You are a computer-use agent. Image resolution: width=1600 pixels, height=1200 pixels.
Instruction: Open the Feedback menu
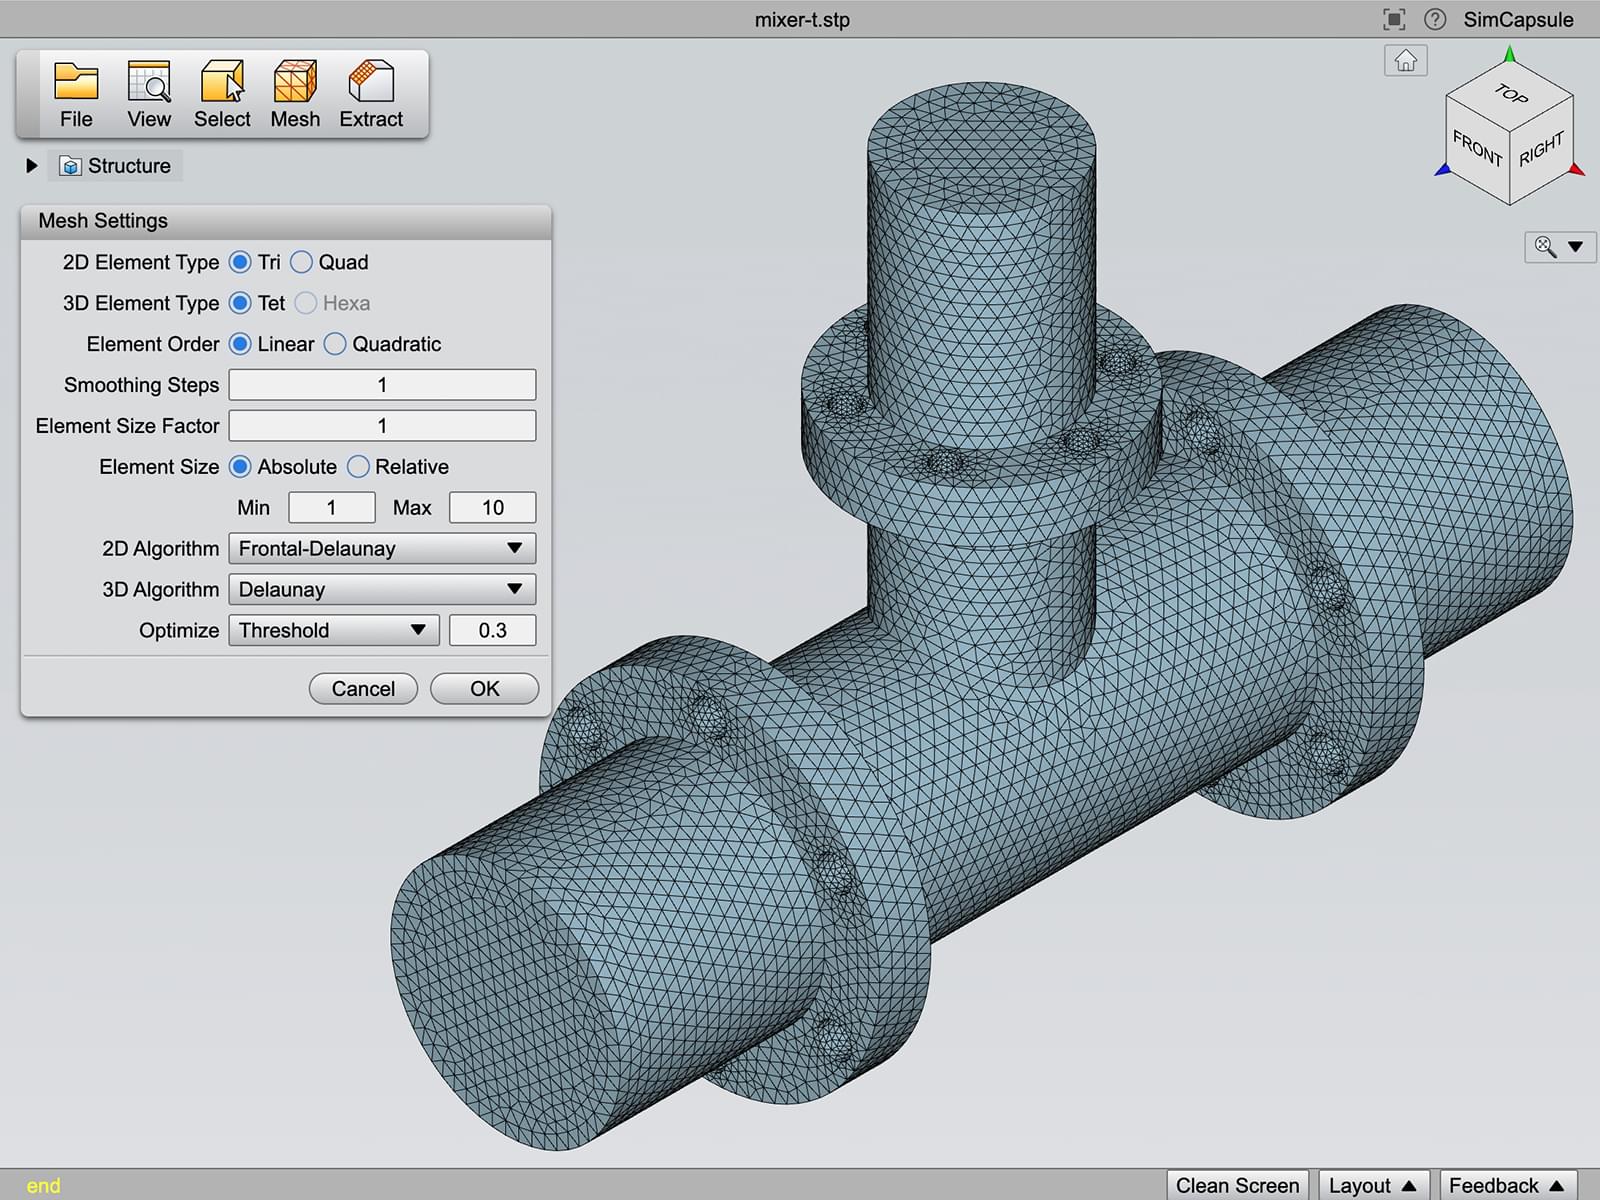[1508, 1185]
